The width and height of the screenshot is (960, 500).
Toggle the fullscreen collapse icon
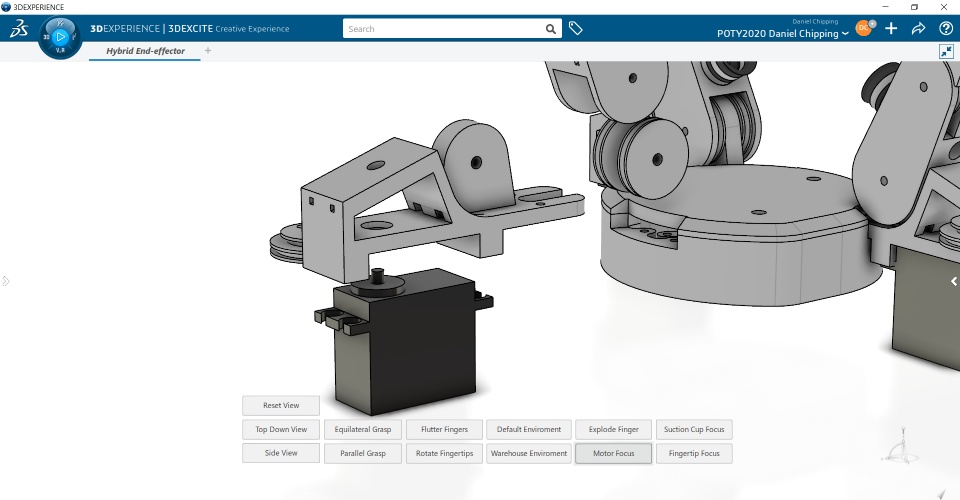tap(947, 51)
